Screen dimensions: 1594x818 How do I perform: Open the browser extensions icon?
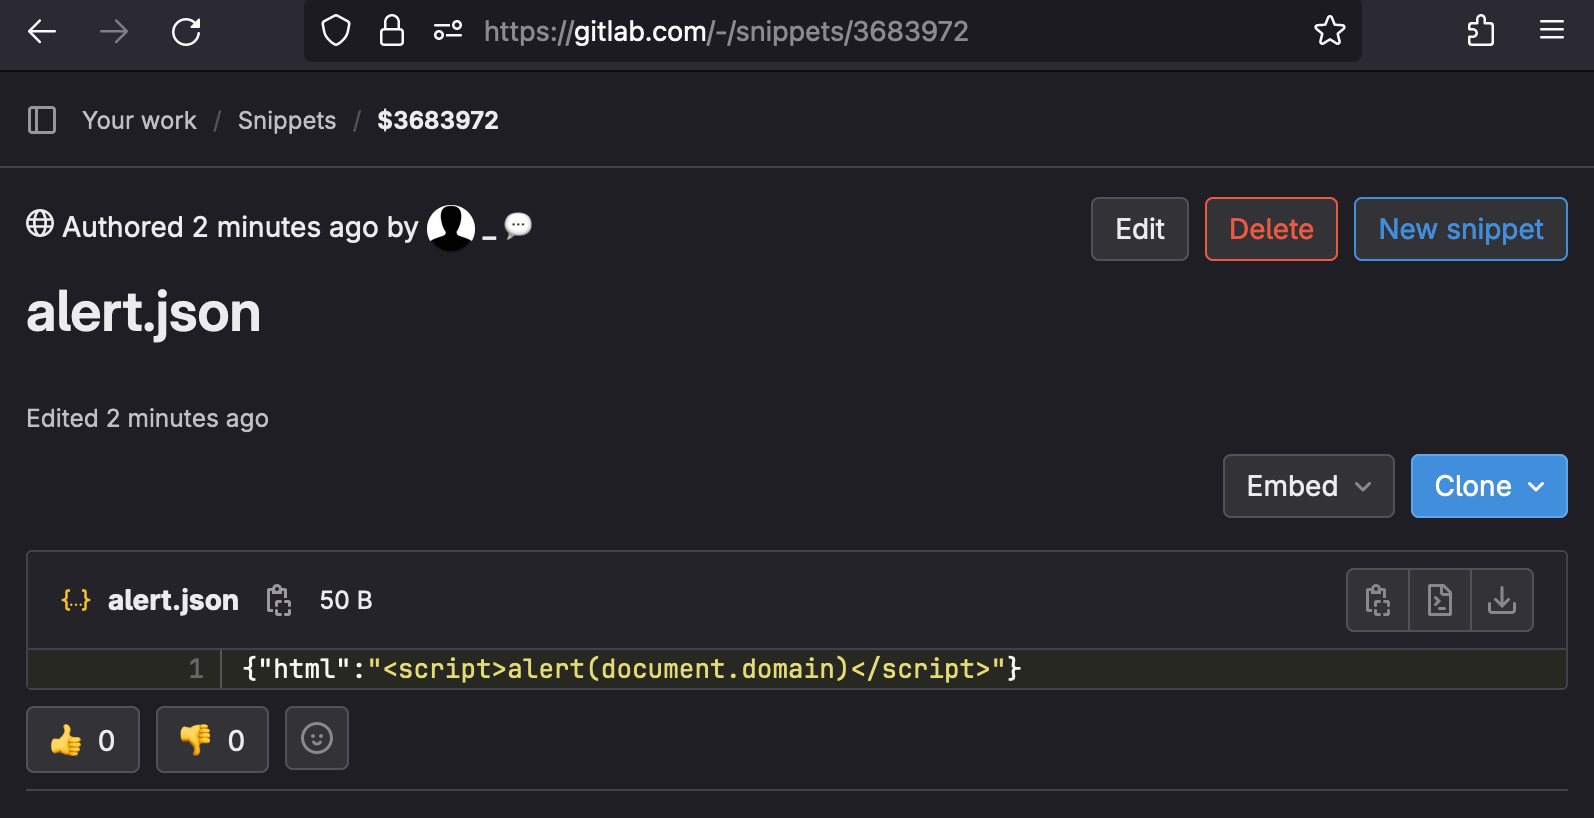click(x=1480, y=31)
